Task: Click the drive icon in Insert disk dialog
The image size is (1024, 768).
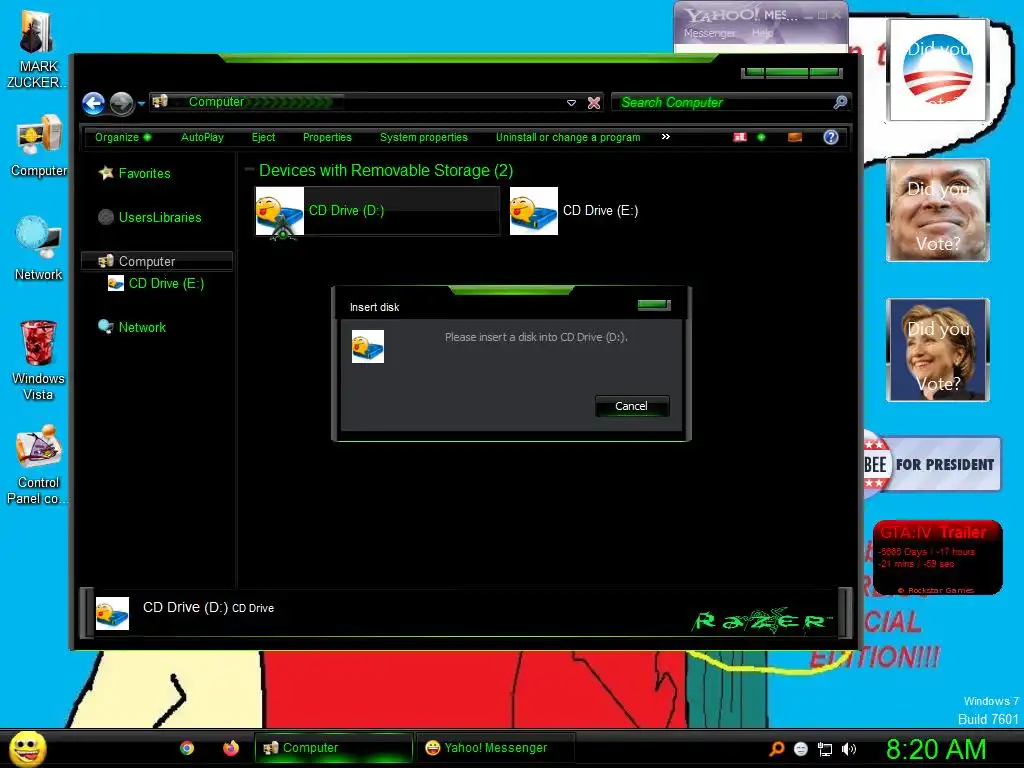Action: 368,347
